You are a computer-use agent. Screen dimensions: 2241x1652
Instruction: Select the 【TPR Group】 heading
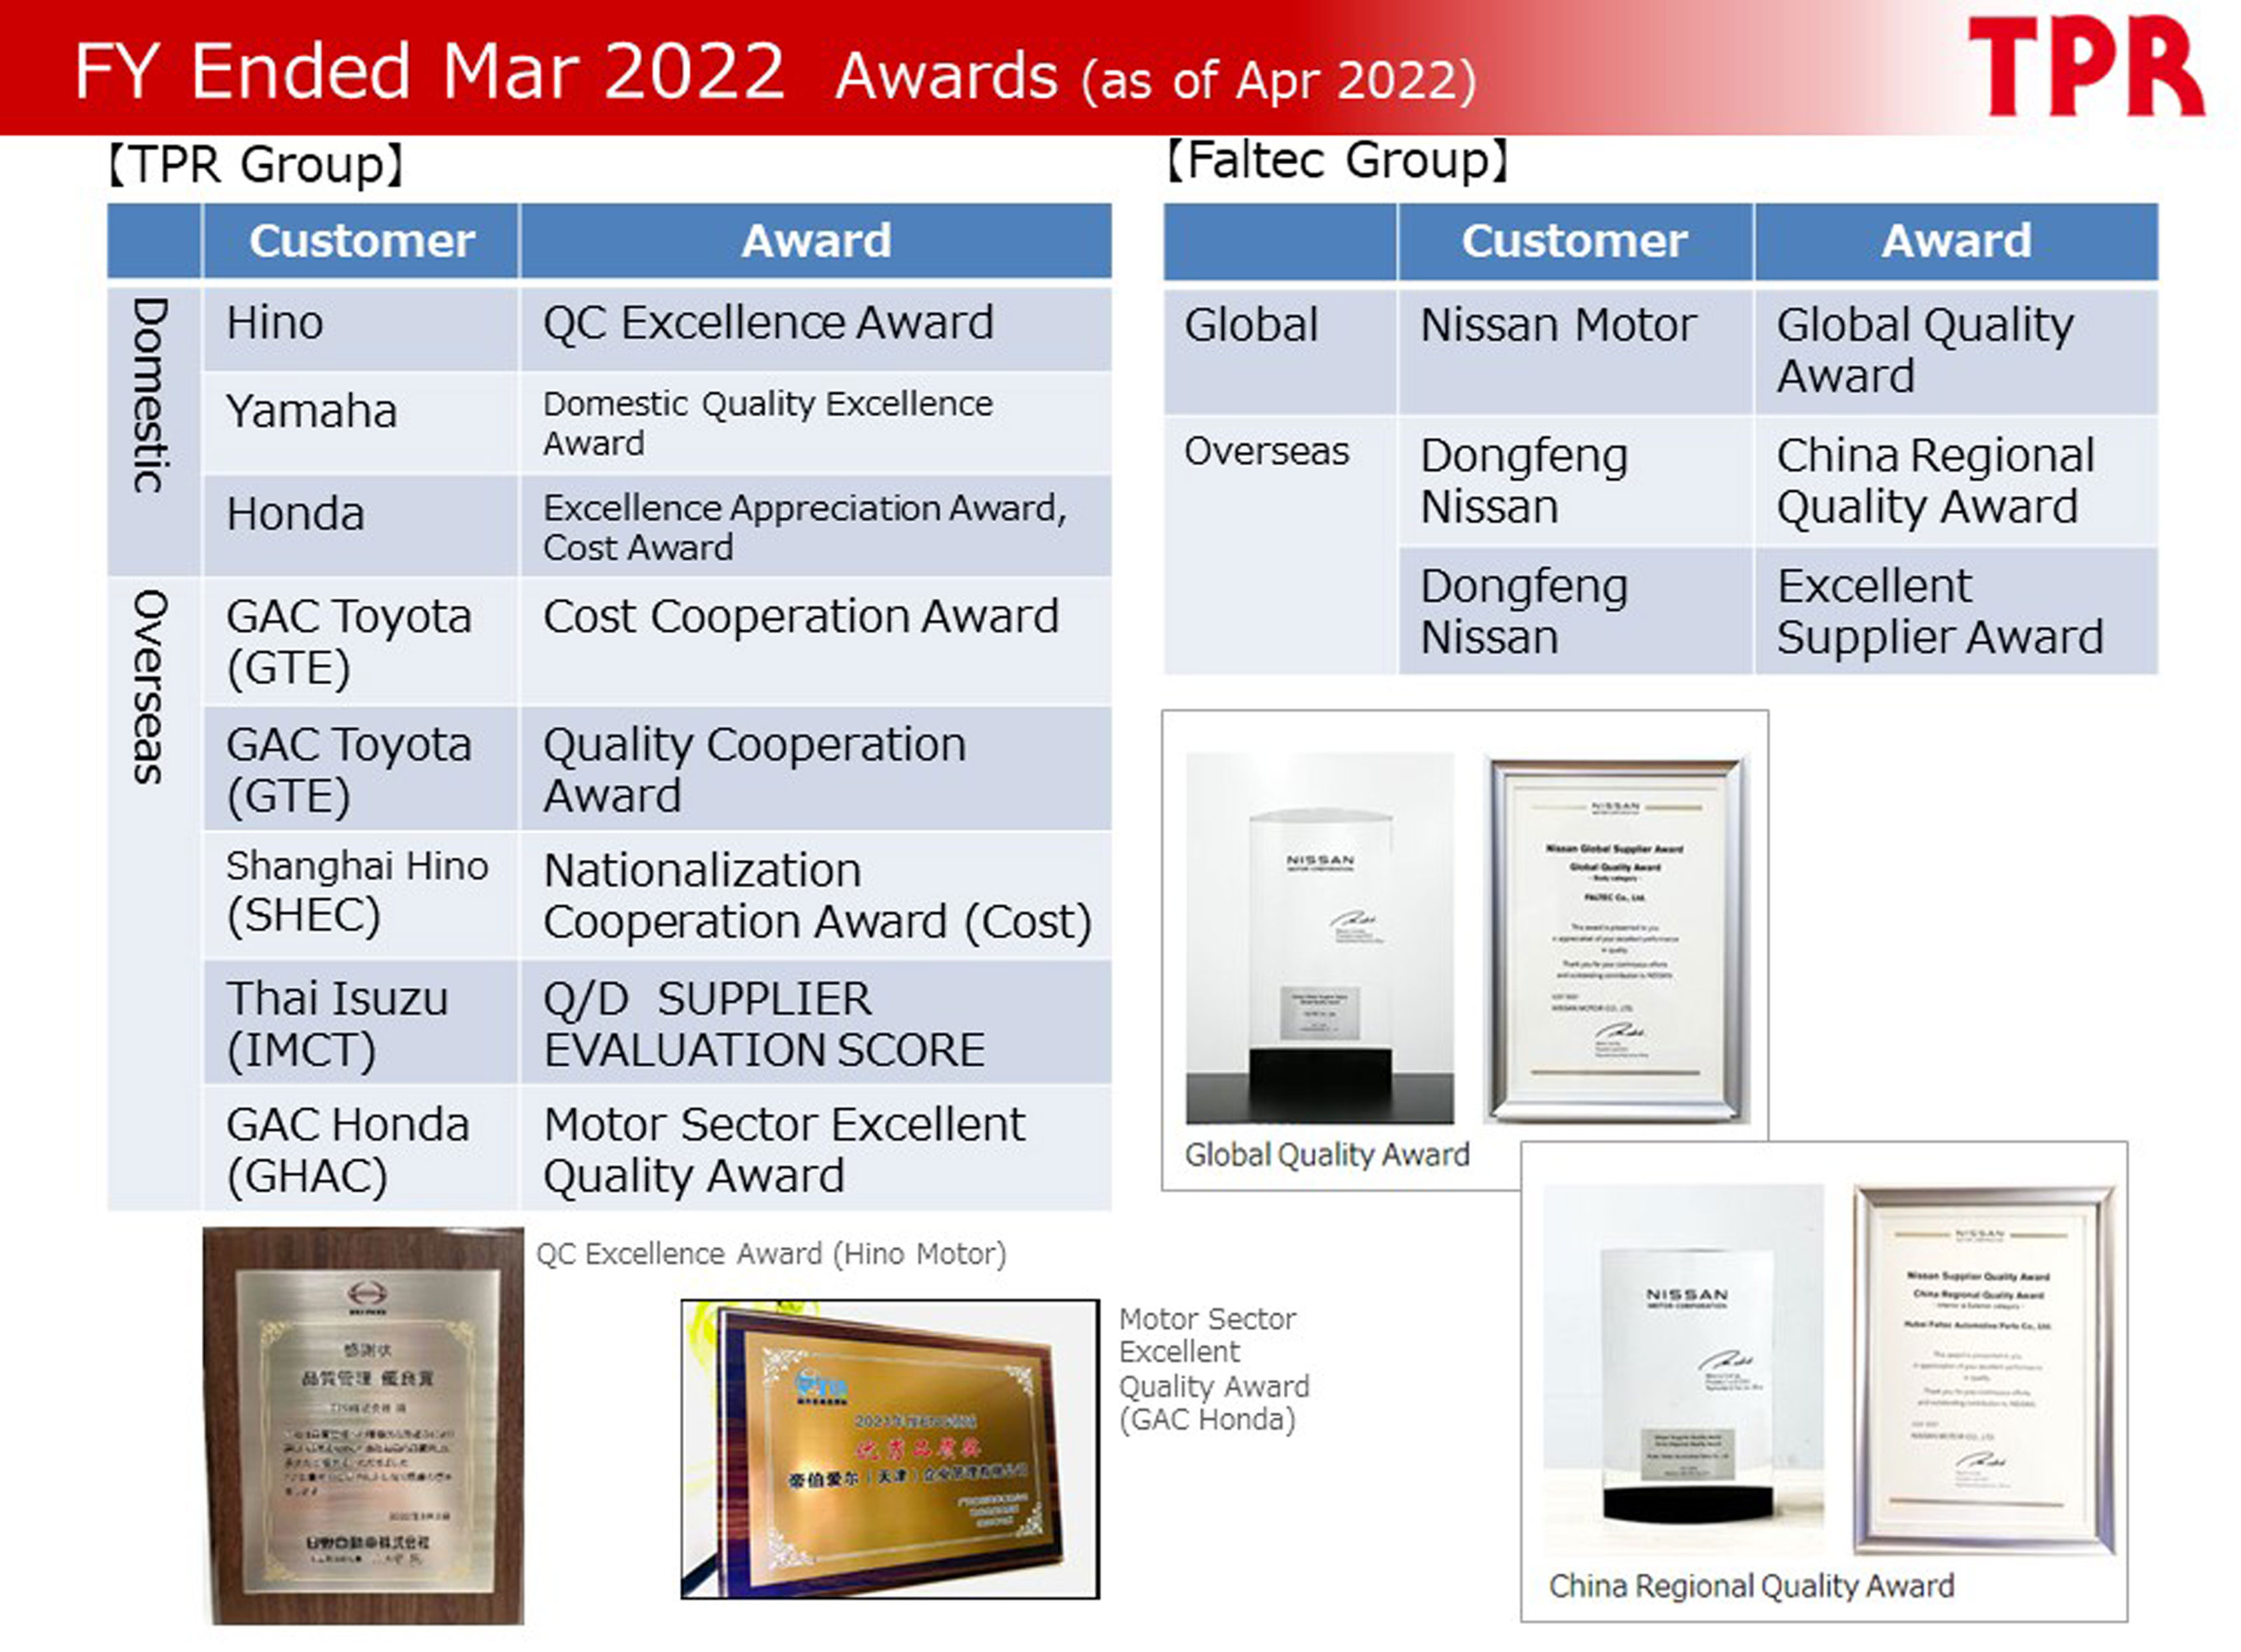pyautogui.click(x=256, y=164)
